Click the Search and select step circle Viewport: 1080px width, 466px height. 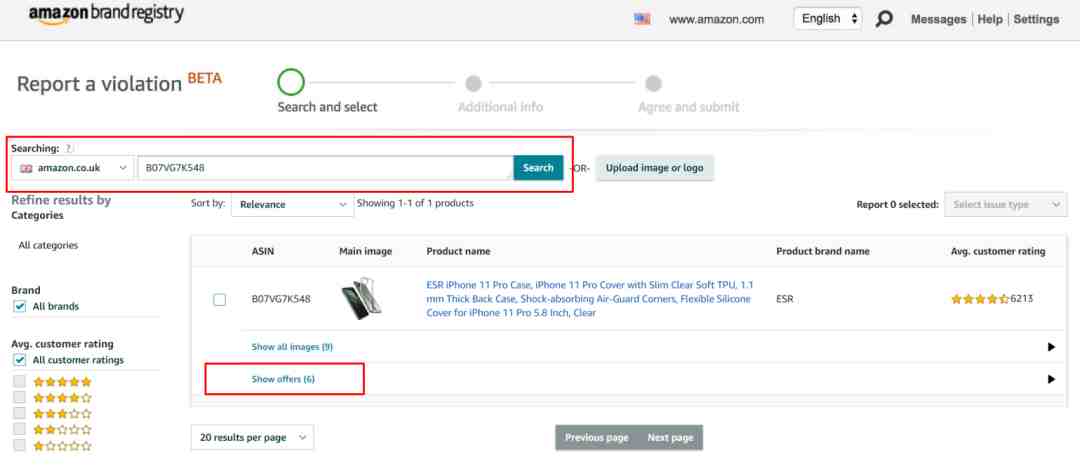tap(291, 83)
